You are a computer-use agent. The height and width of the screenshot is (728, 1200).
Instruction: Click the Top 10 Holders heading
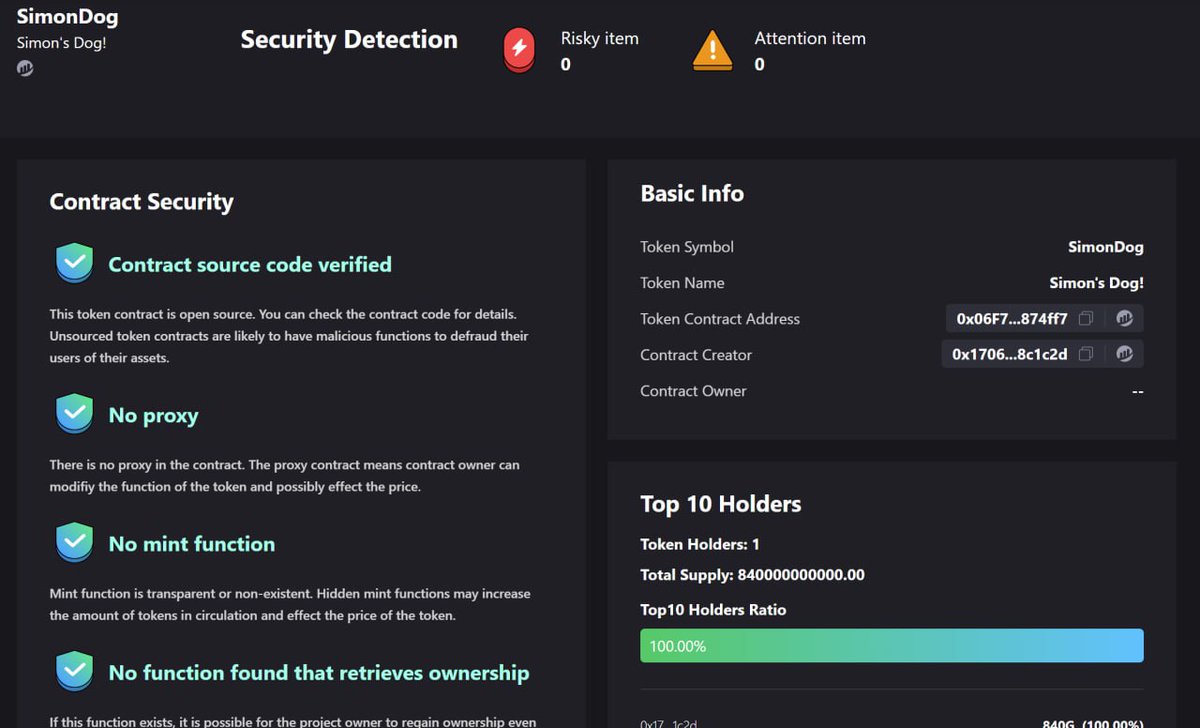tap(721, 504)
